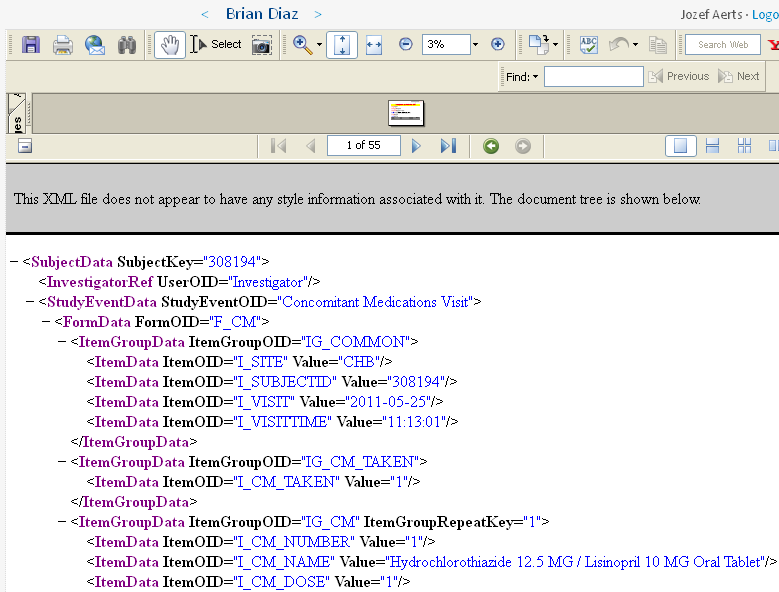The height and width of the screenshot is (592, 779).
Task: Open the zoom percentage dropdown
Action: pyautogui.click(x=475, y=45)
